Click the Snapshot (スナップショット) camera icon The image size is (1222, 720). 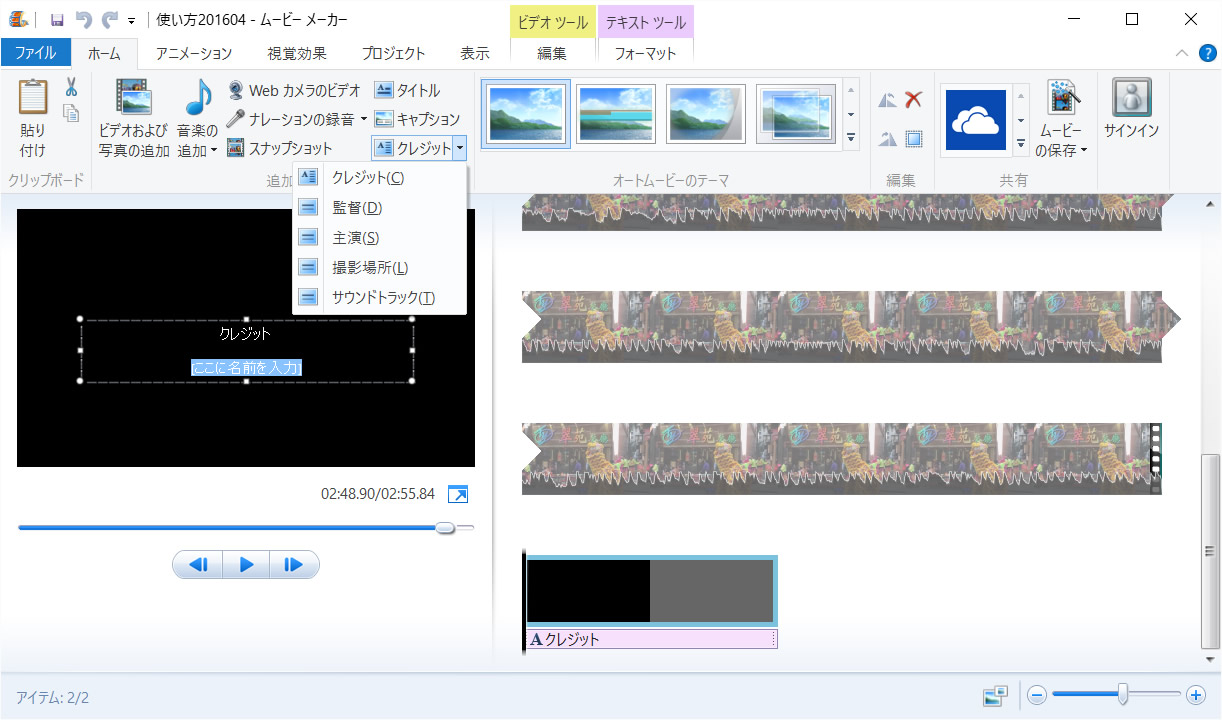236,149
